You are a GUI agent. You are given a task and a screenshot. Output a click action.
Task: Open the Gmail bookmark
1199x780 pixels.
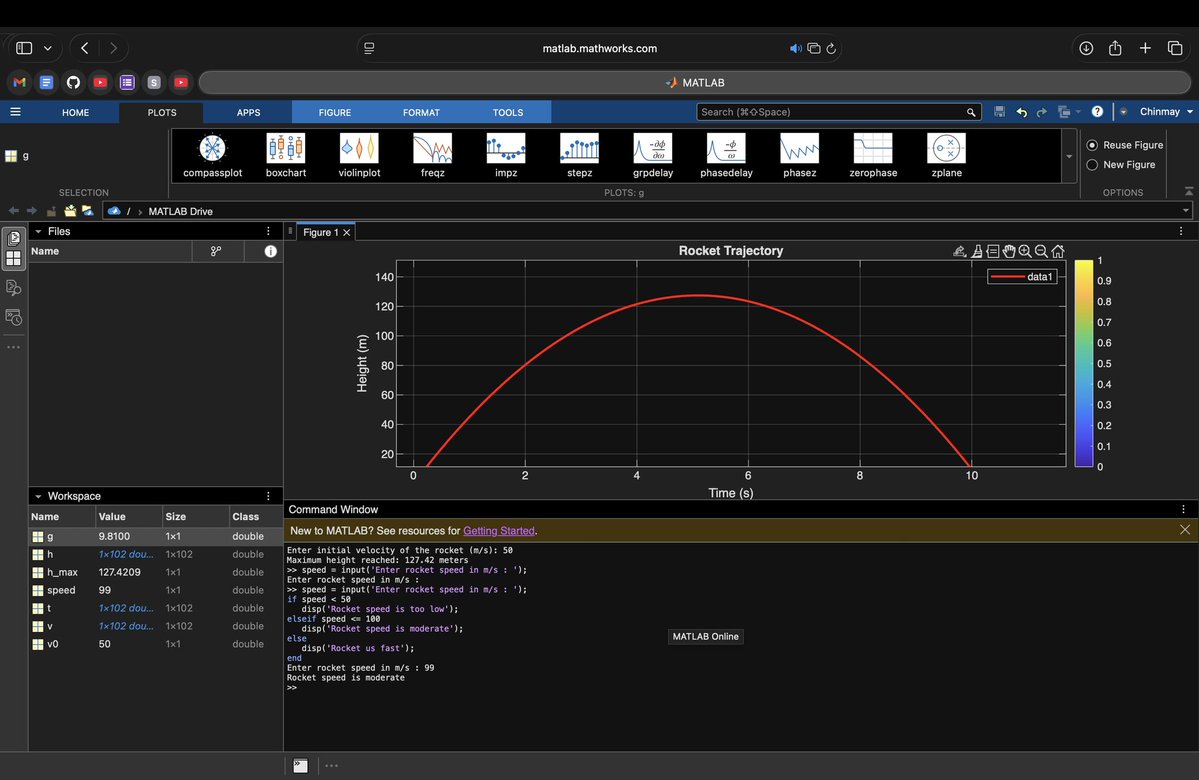tap(20, 82)
